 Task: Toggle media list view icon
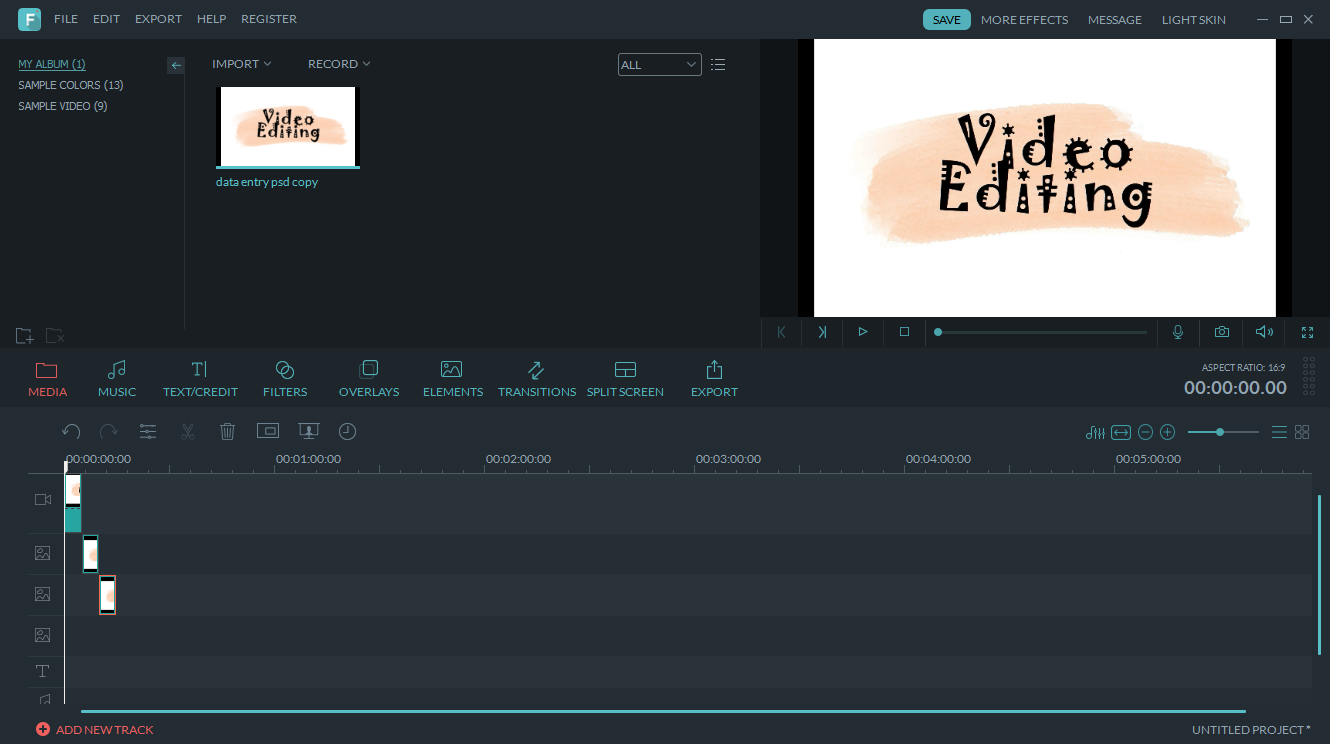click(x=718, y=65)
